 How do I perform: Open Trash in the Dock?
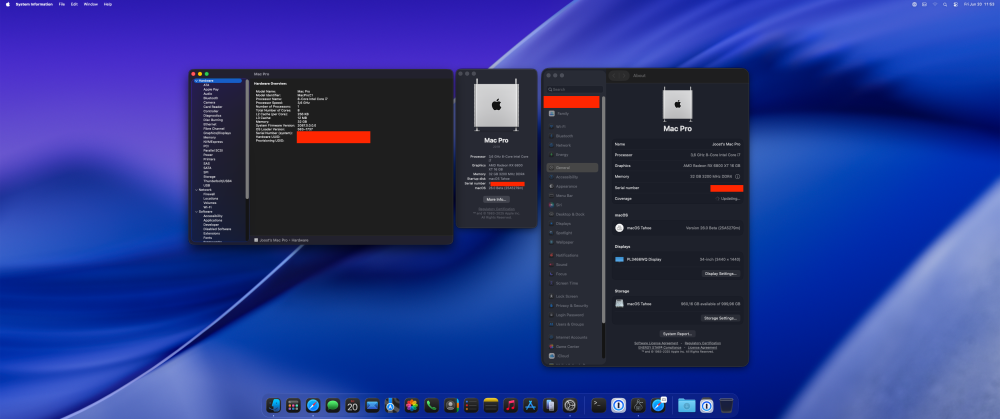pyautogui.click(x=726, y=404)
